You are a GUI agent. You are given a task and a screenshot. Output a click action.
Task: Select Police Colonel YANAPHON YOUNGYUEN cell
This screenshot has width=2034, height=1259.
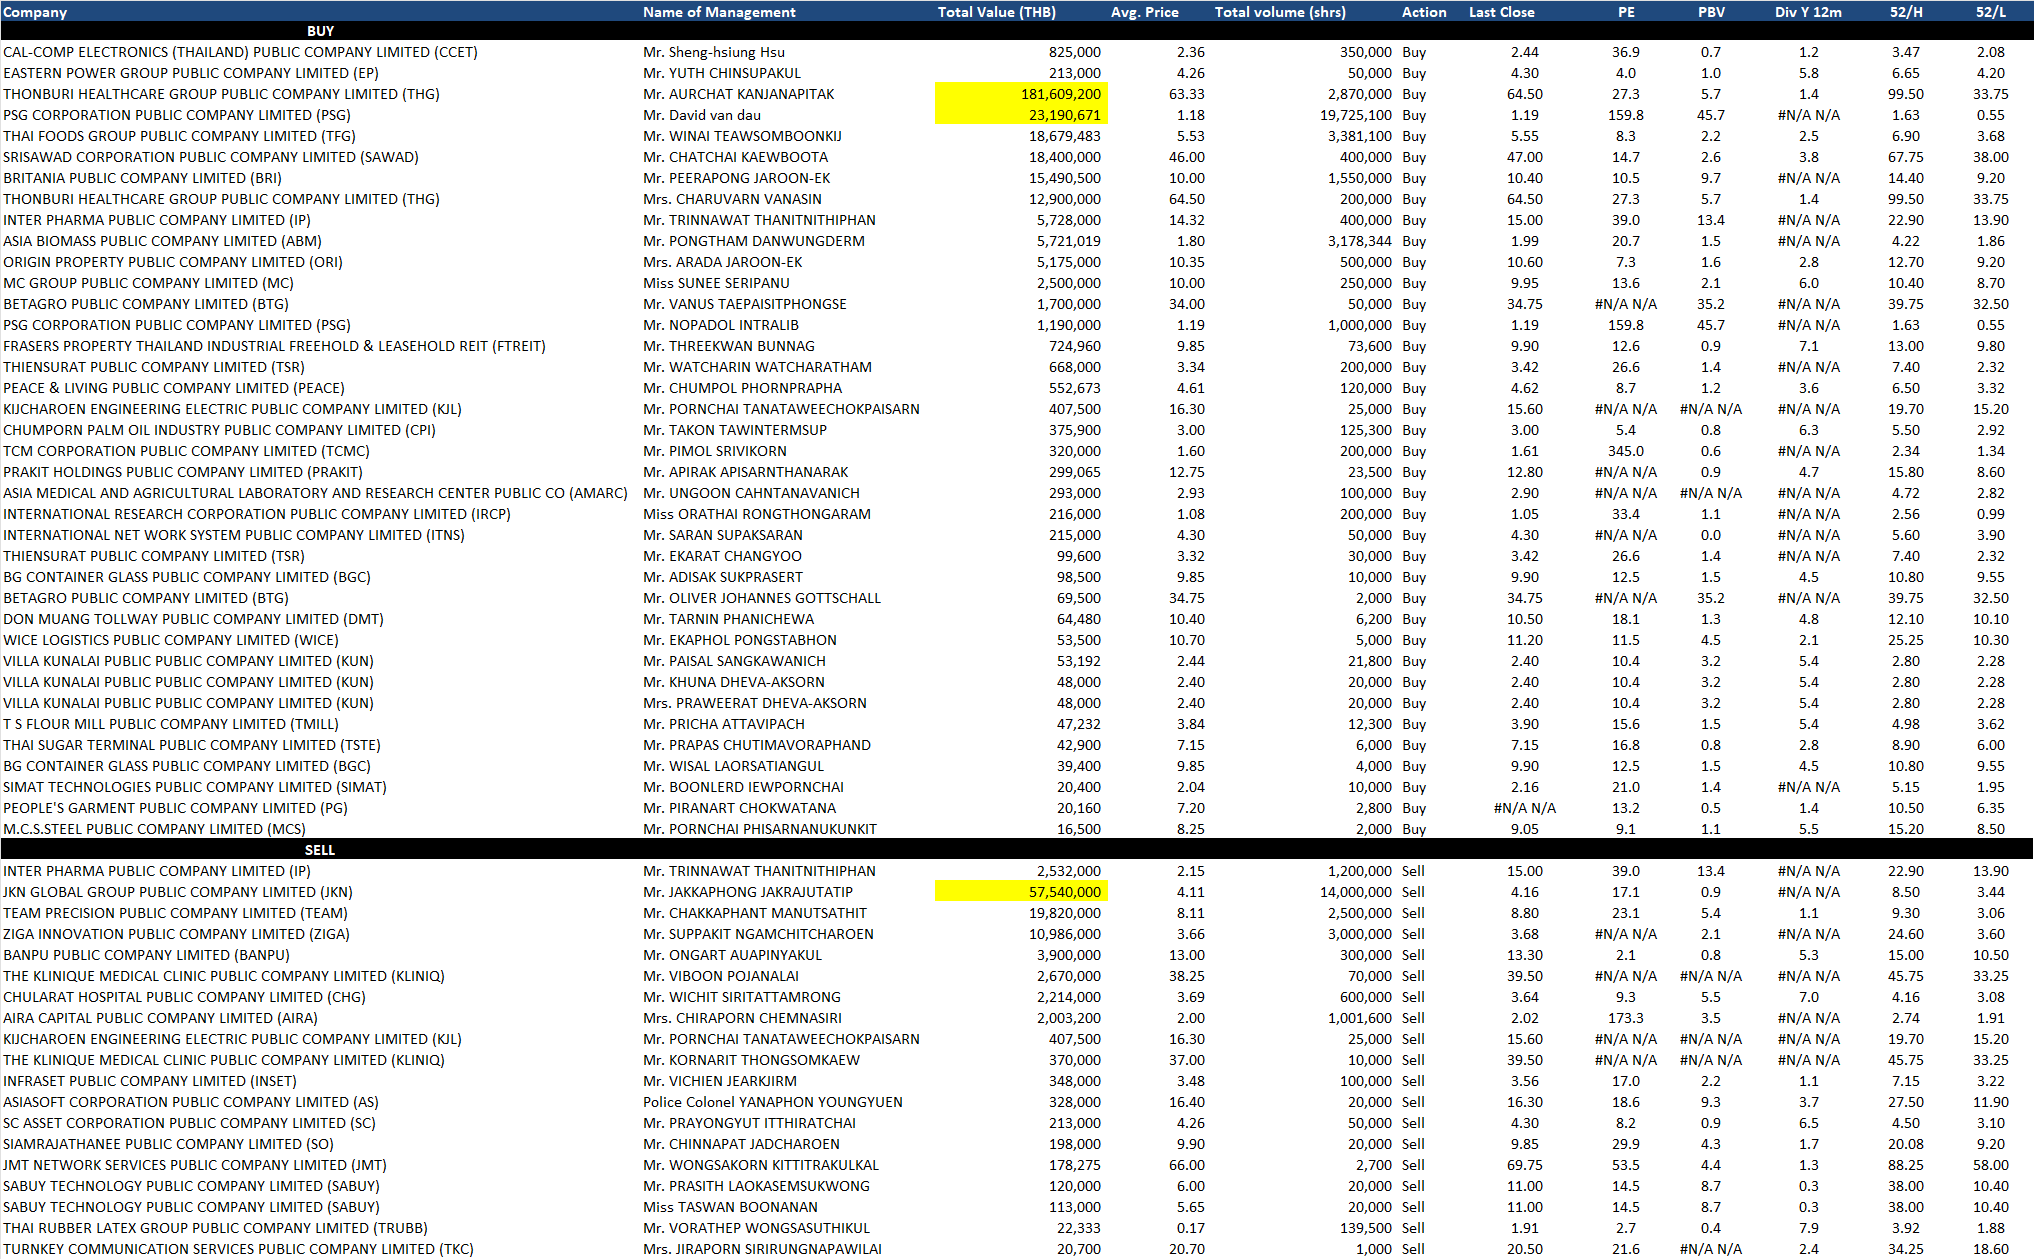tap(772, 1102)
